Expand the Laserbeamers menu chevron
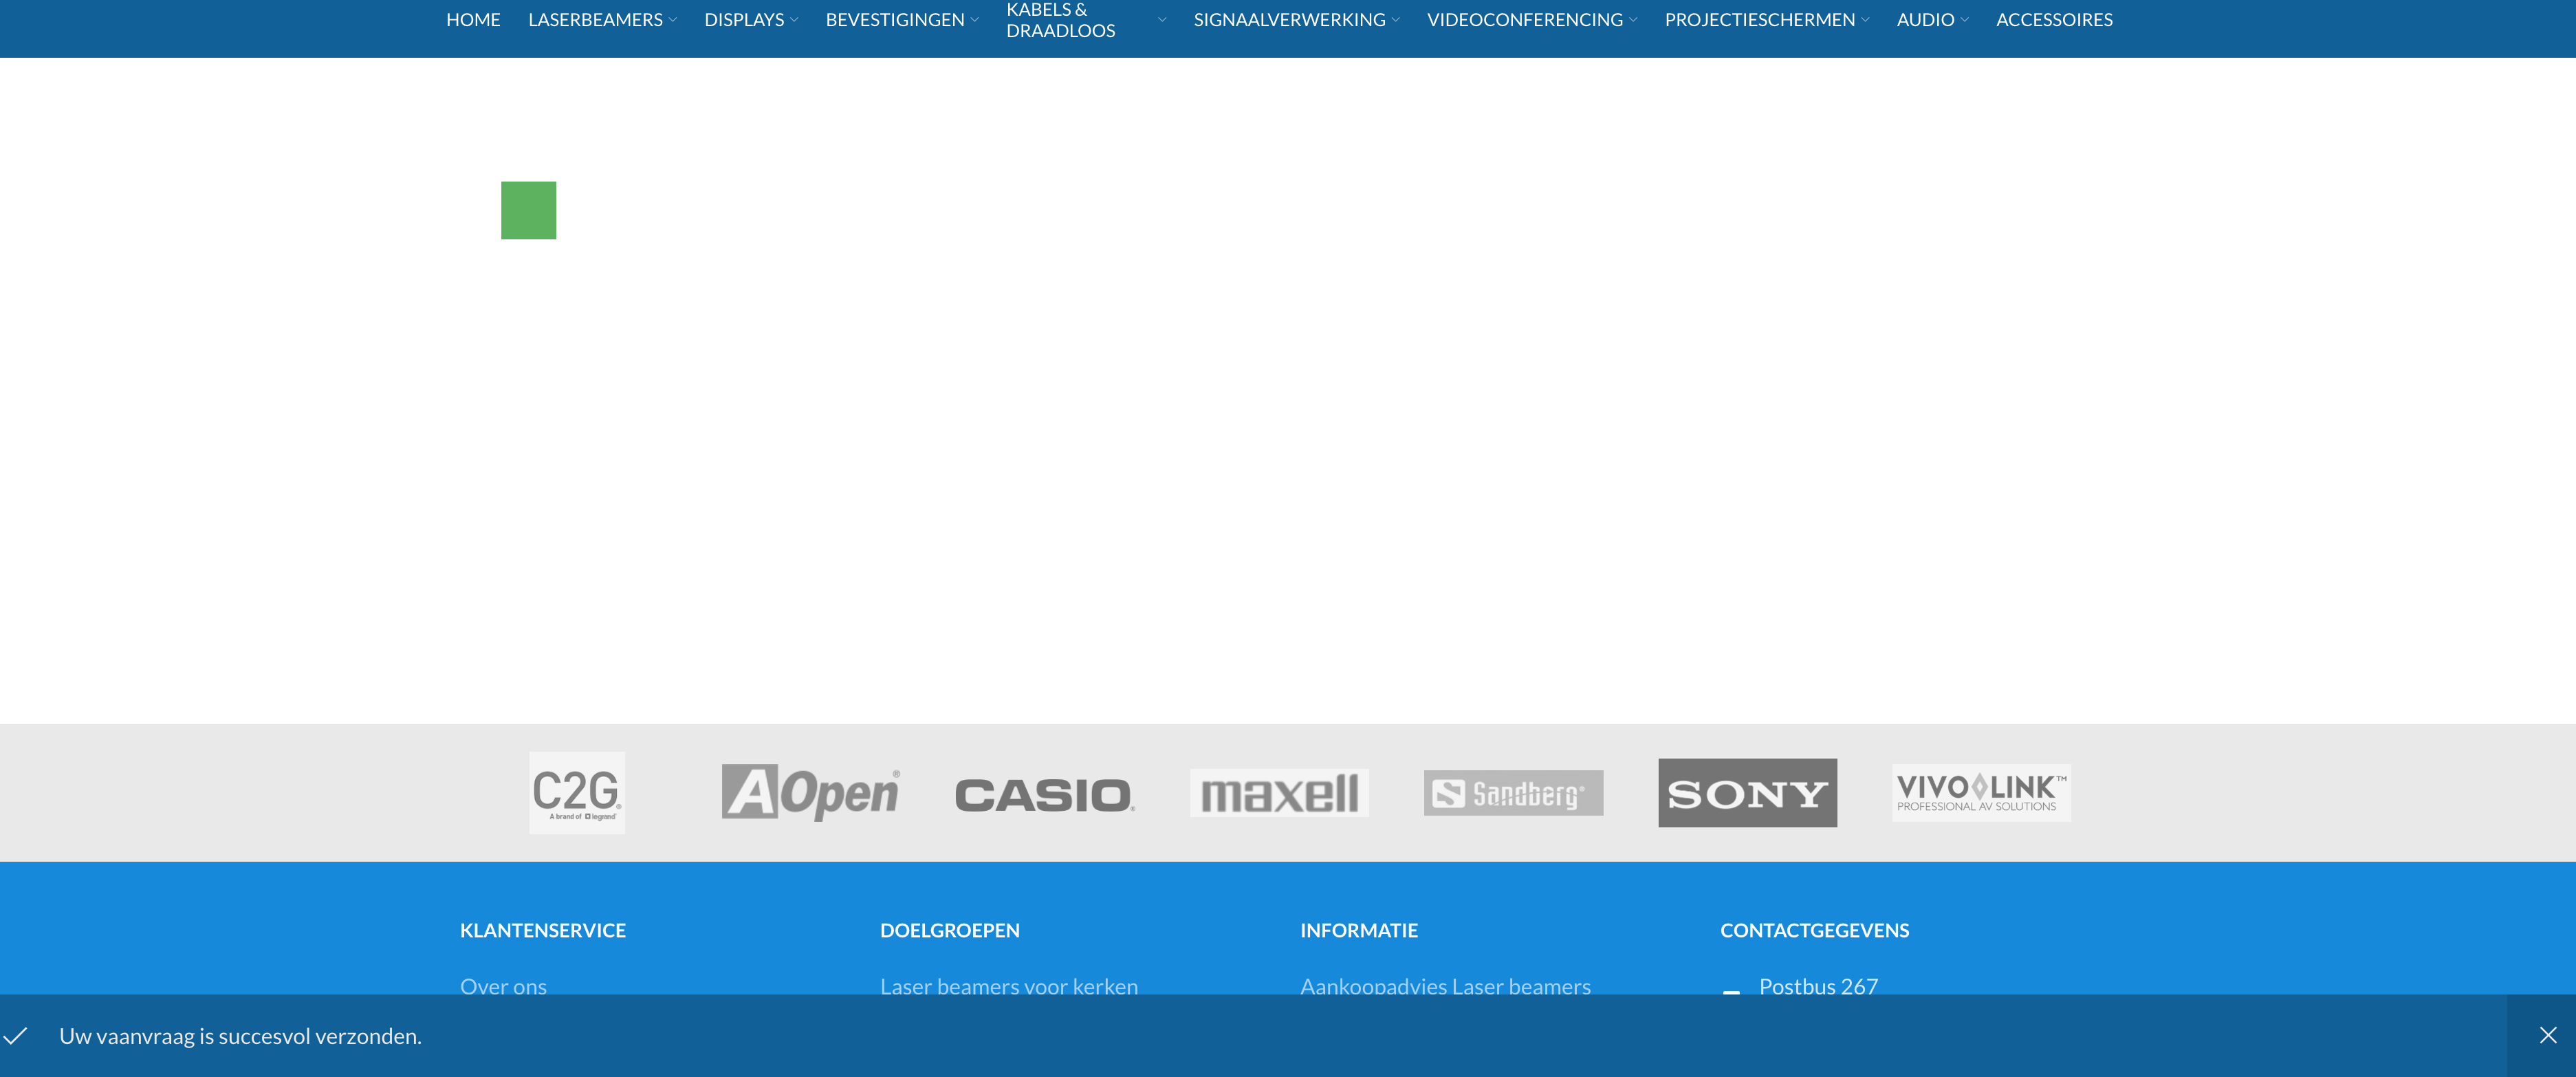This screenshot has height=1077, width=2576. click(673, 20)
